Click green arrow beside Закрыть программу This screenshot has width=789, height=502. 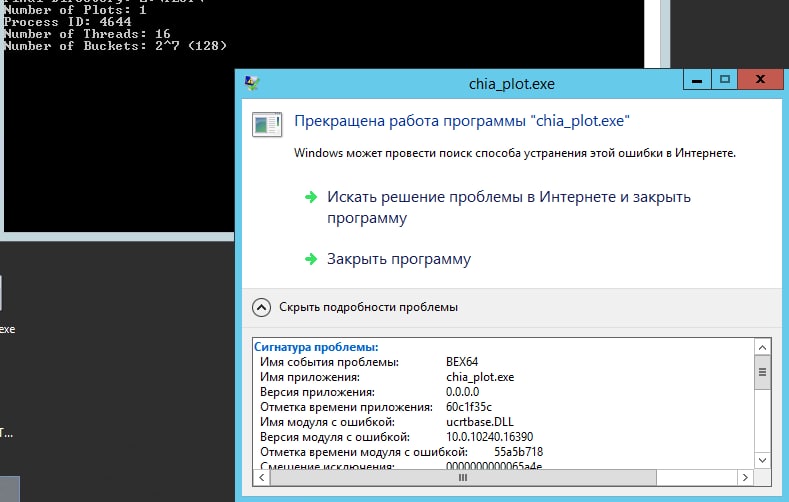tap(311, 259)
